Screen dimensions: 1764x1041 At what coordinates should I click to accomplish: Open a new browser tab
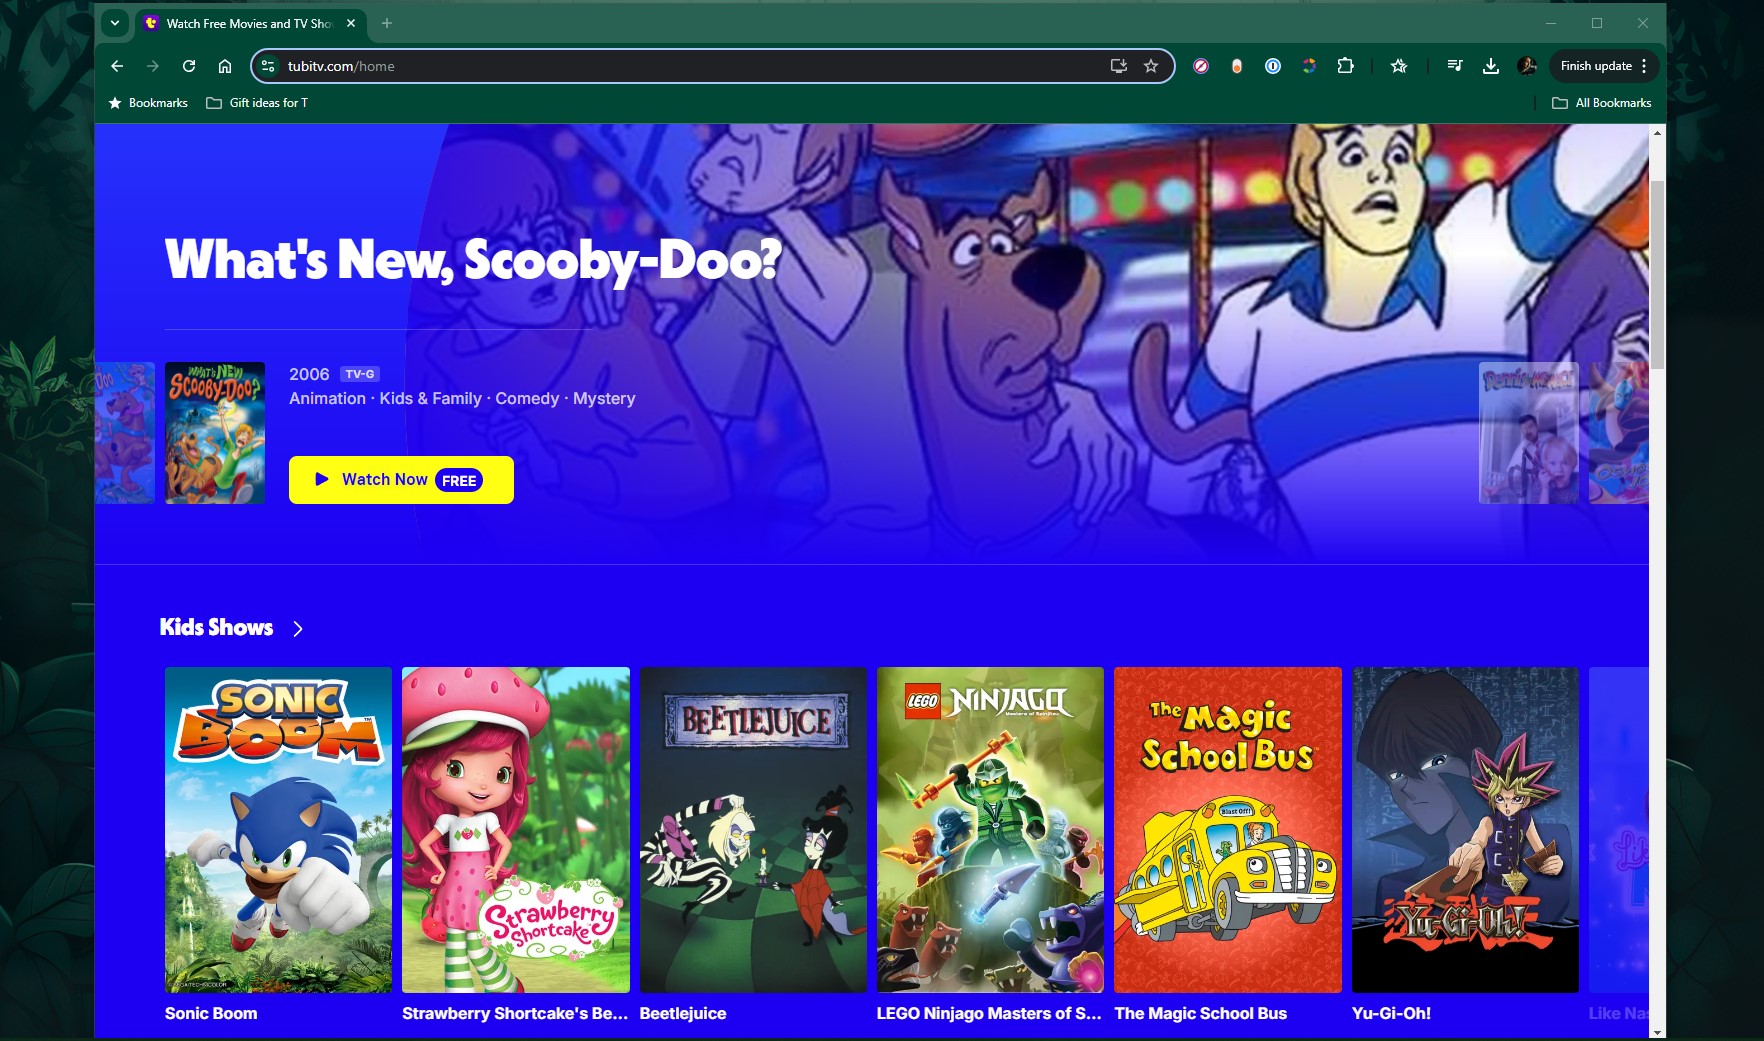tap(387, 23)
